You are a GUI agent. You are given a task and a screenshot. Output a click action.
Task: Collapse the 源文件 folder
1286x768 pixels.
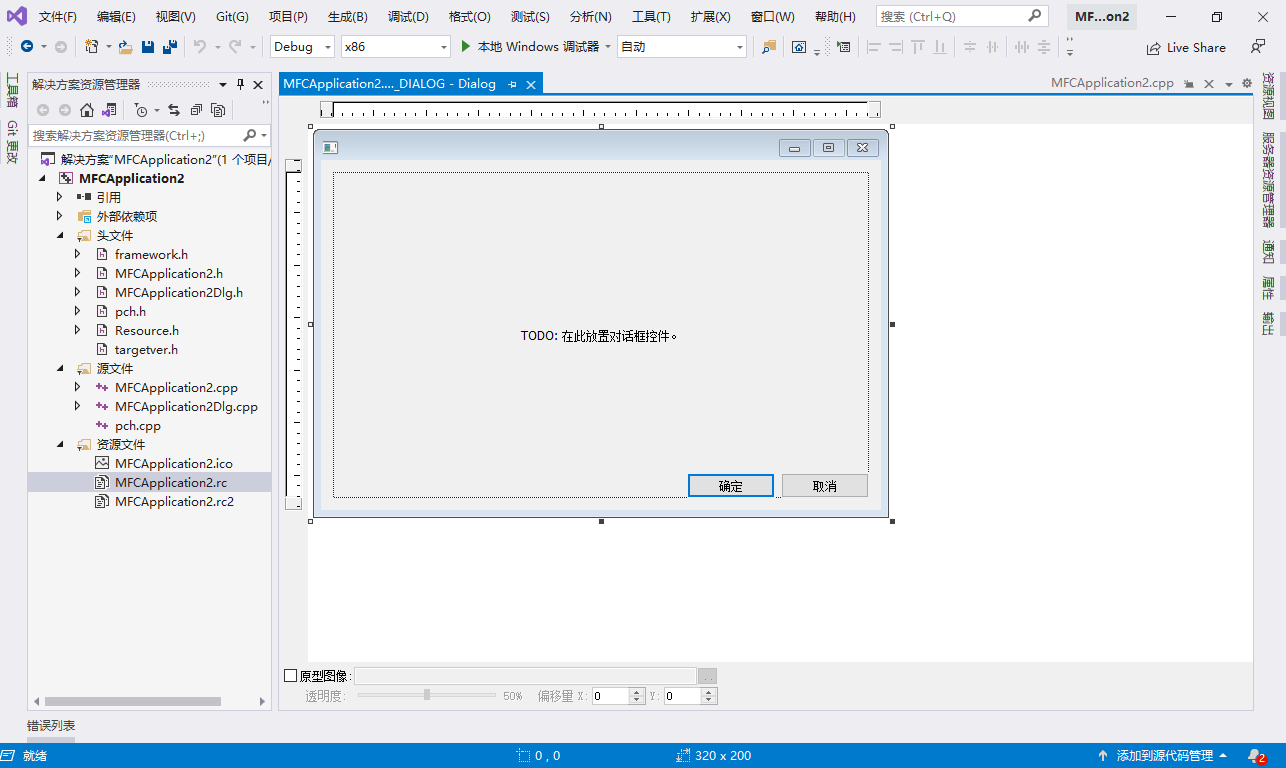(60, 368)
